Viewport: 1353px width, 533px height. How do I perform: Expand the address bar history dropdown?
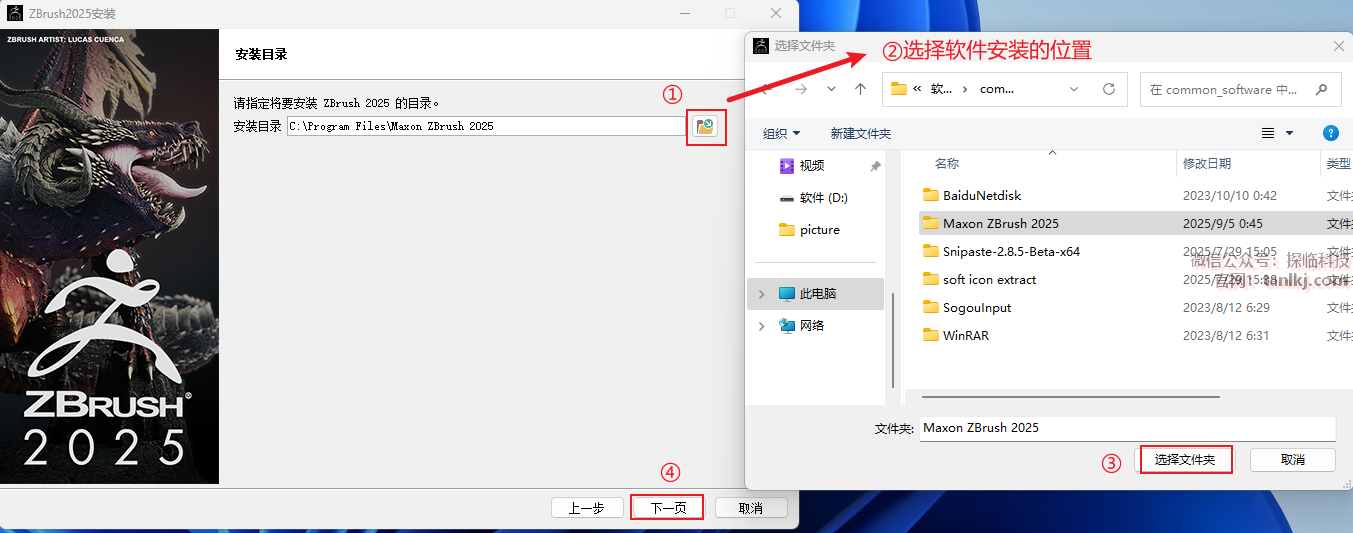click(x=1074, y=89)
